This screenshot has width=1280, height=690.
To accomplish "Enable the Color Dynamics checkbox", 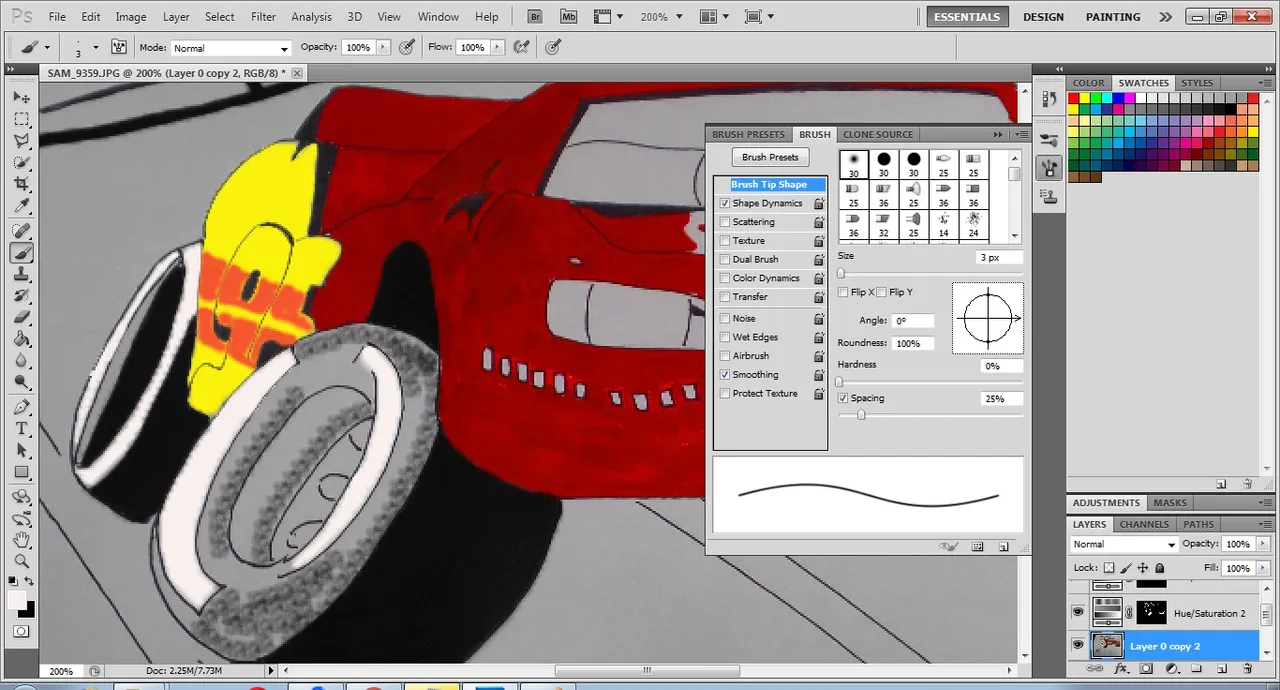I will (725, 278).
